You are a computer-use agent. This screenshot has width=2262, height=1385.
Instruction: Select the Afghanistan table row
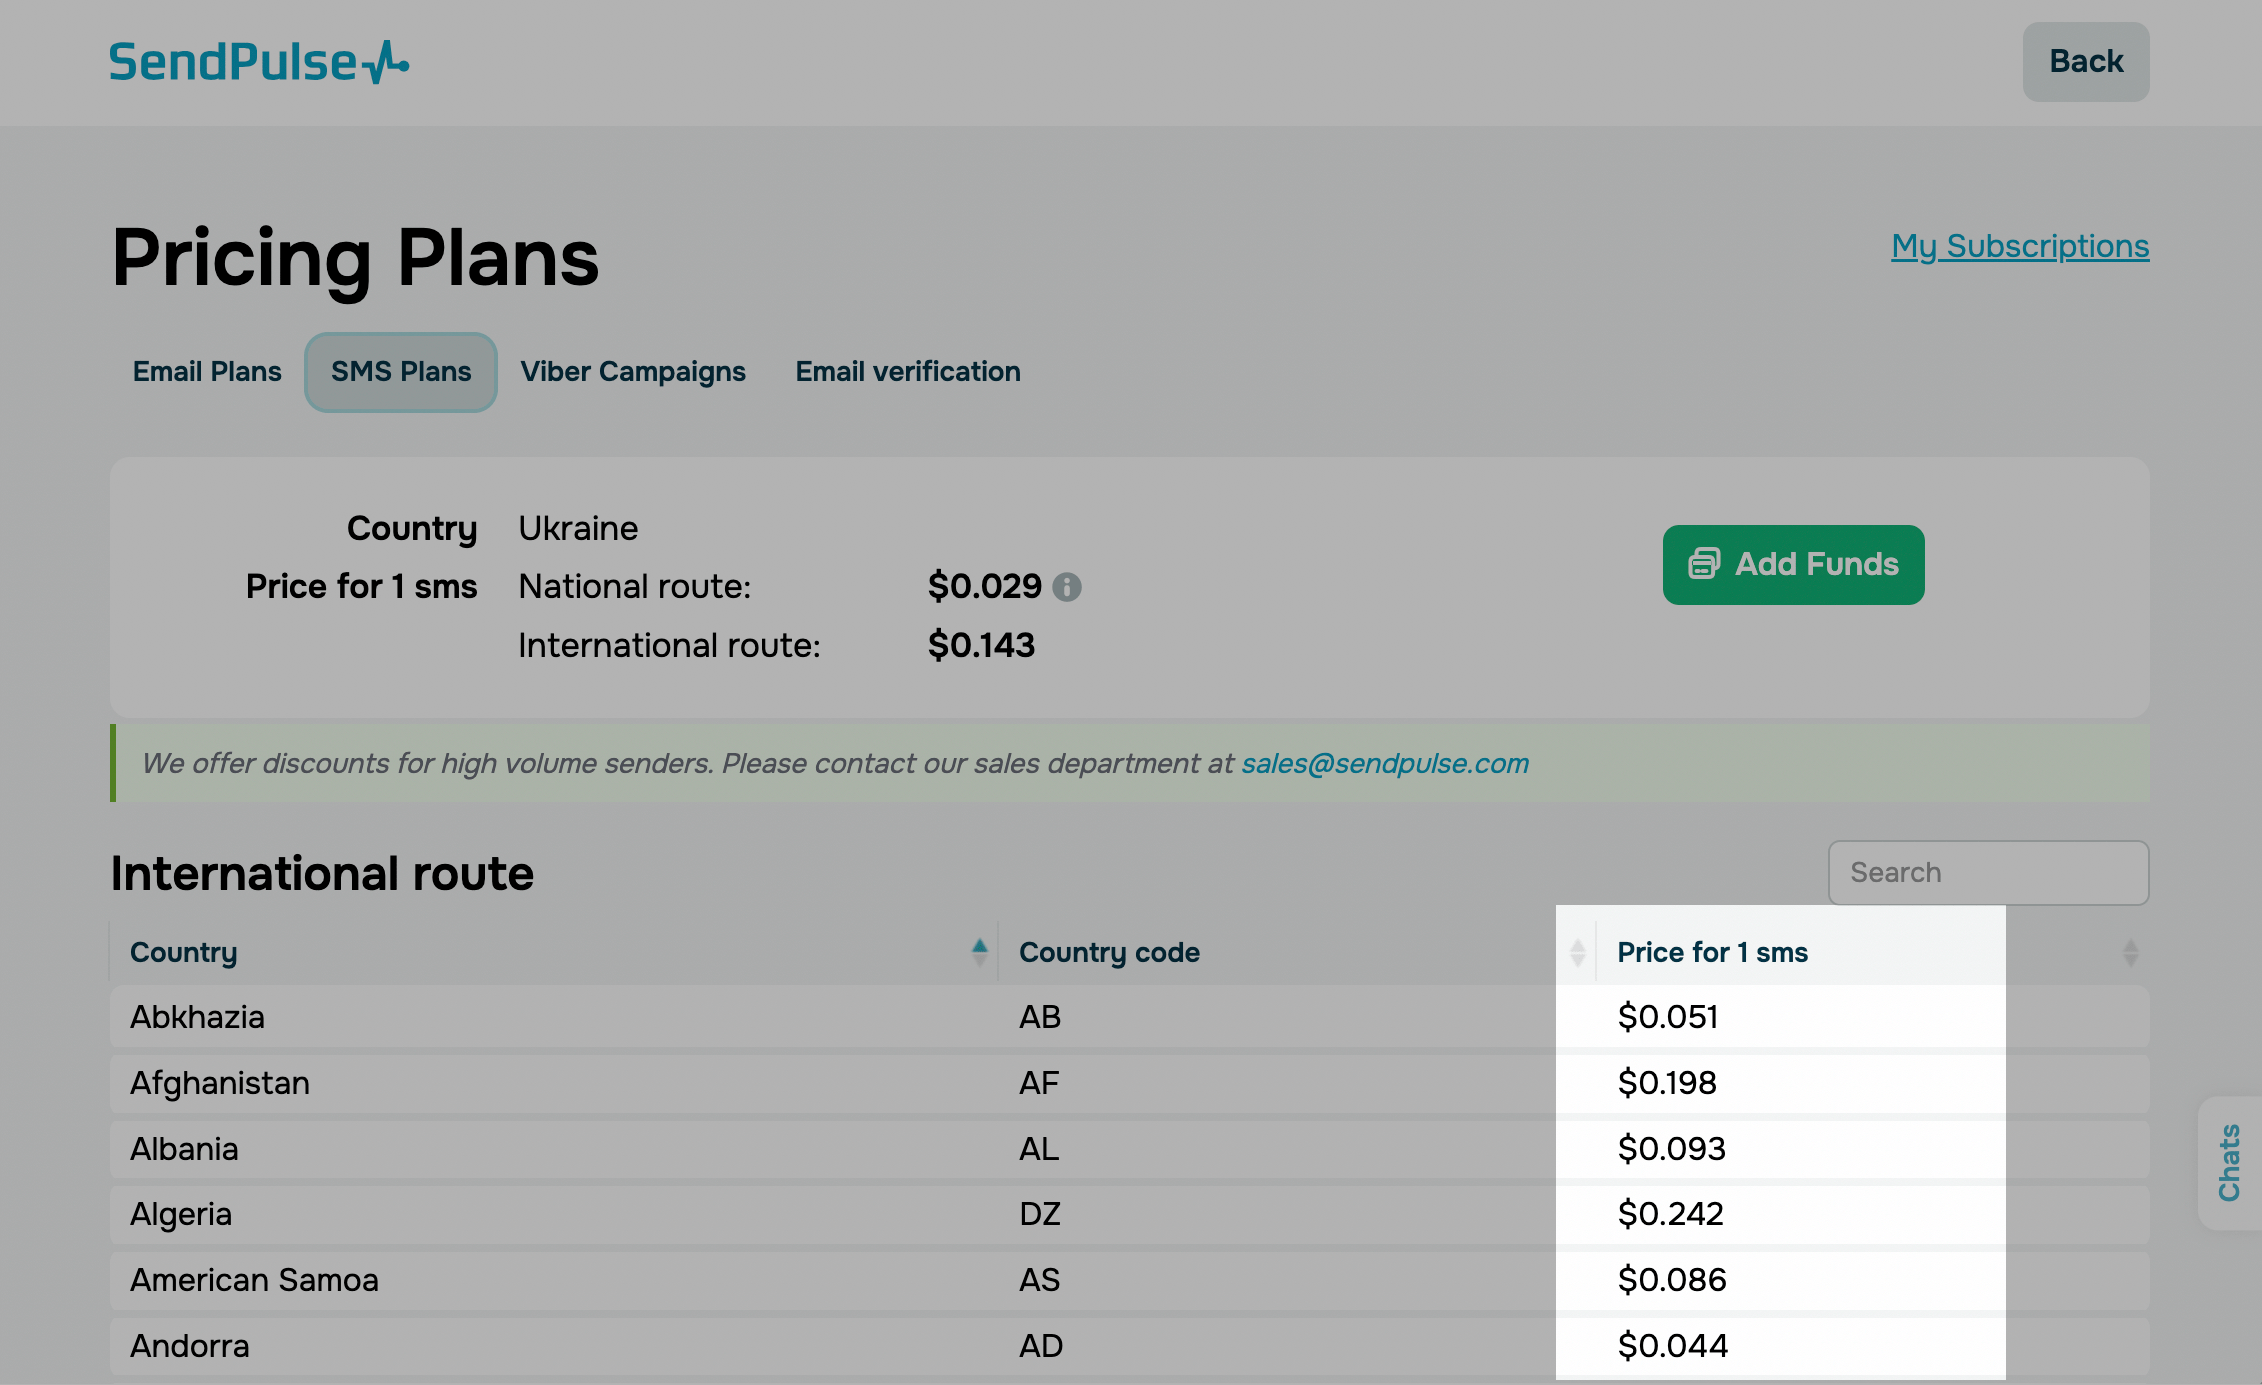219,1083
